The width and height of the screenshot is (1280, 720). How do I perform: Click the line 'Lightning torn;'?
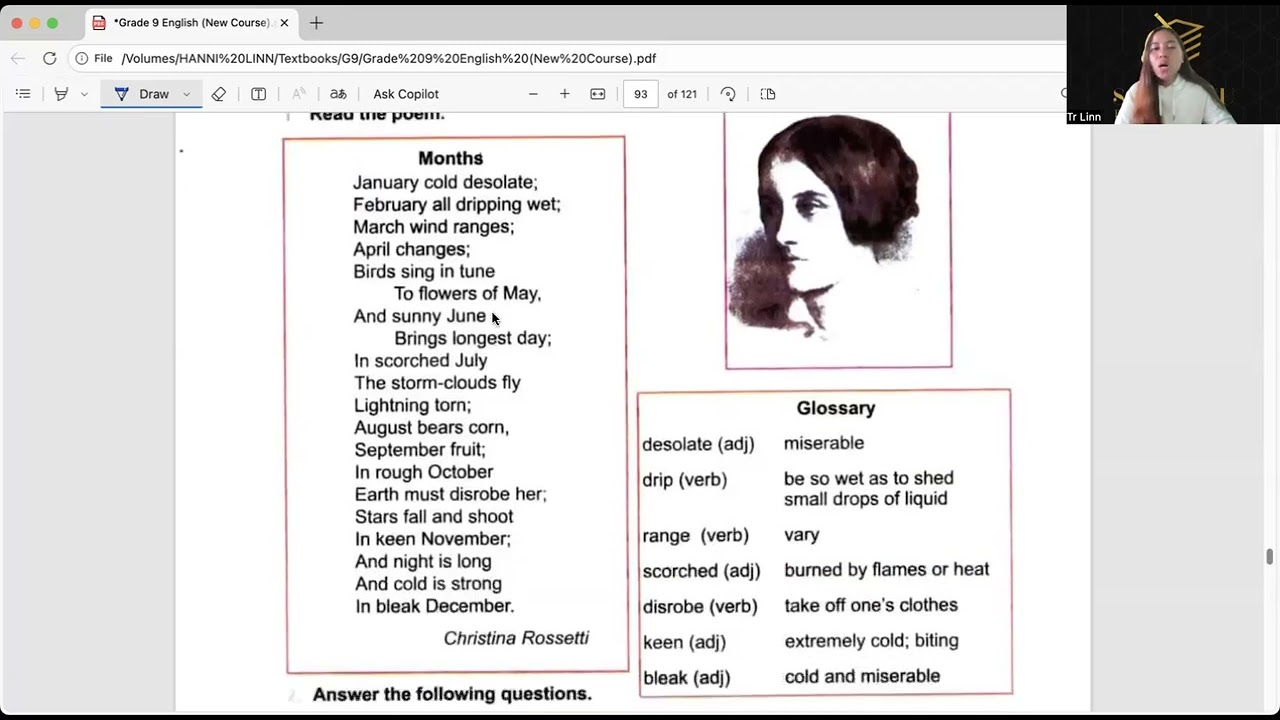click(412, 405)
